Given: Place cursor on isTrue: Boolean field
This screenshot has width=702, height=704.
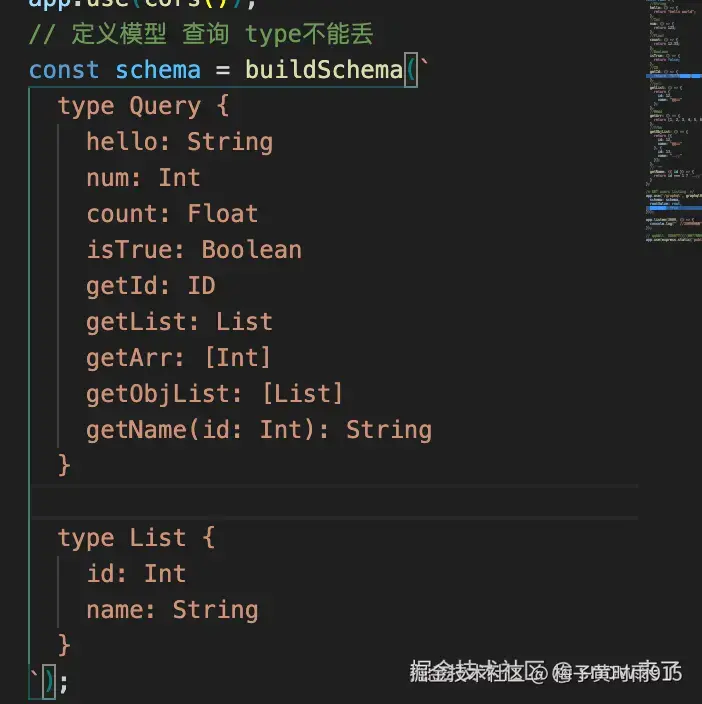Looking at the screenshot, I should 193,250.
